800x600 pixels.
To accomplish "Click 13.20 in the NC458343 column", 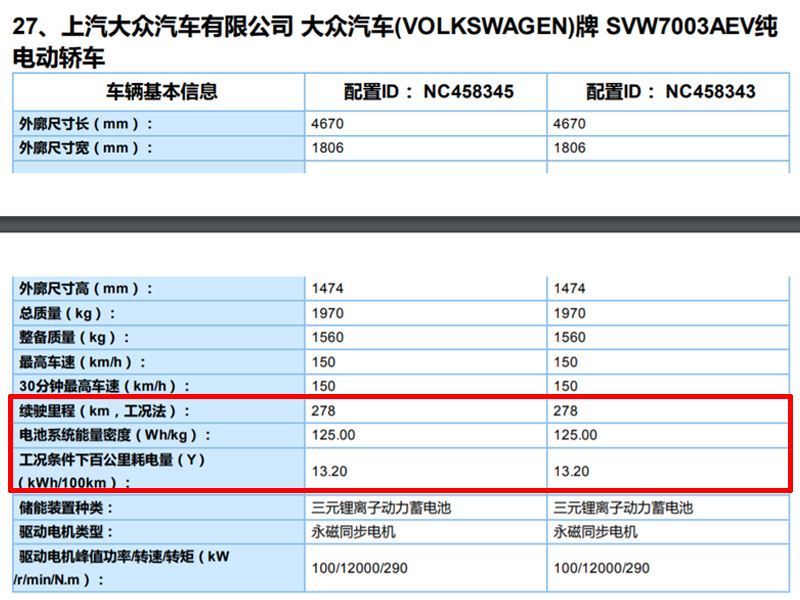I will click(571, 471).
